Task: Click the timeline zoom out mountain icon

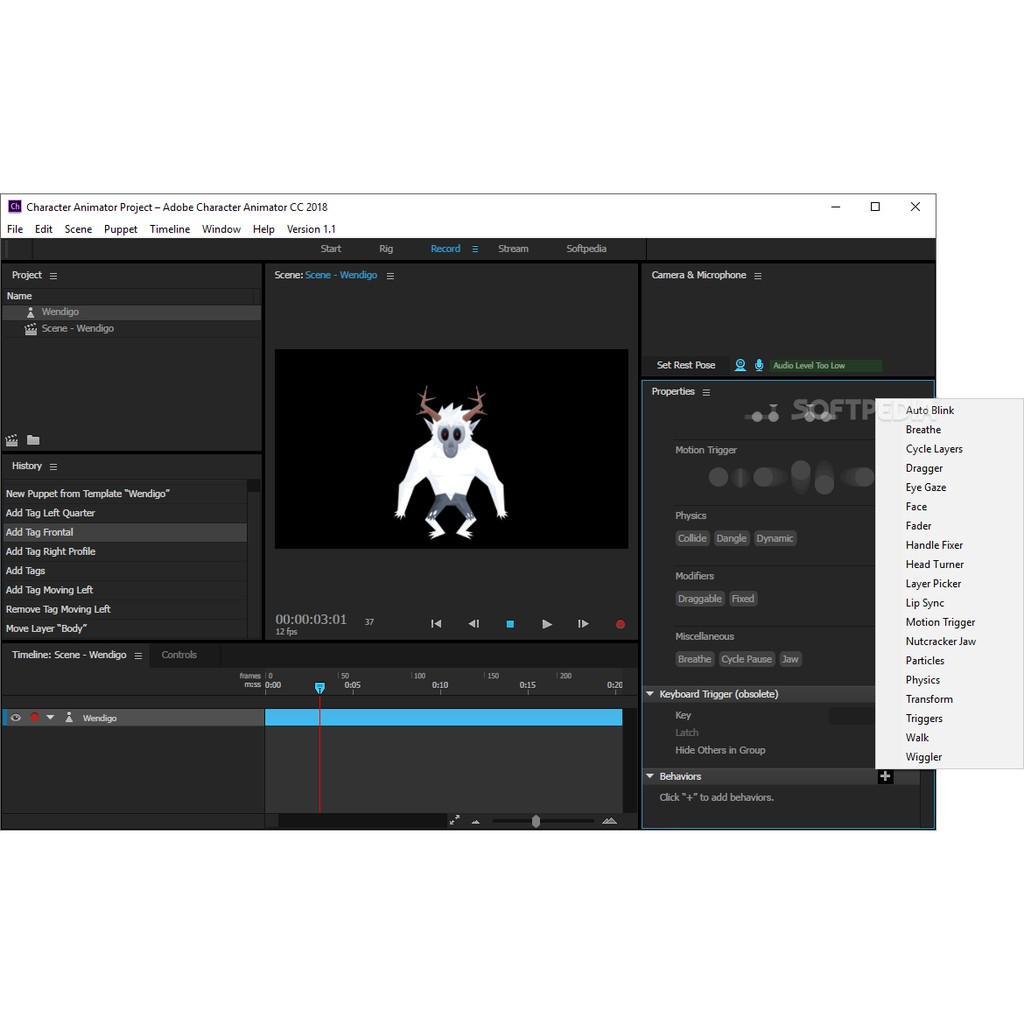Action: coord(475,822)
